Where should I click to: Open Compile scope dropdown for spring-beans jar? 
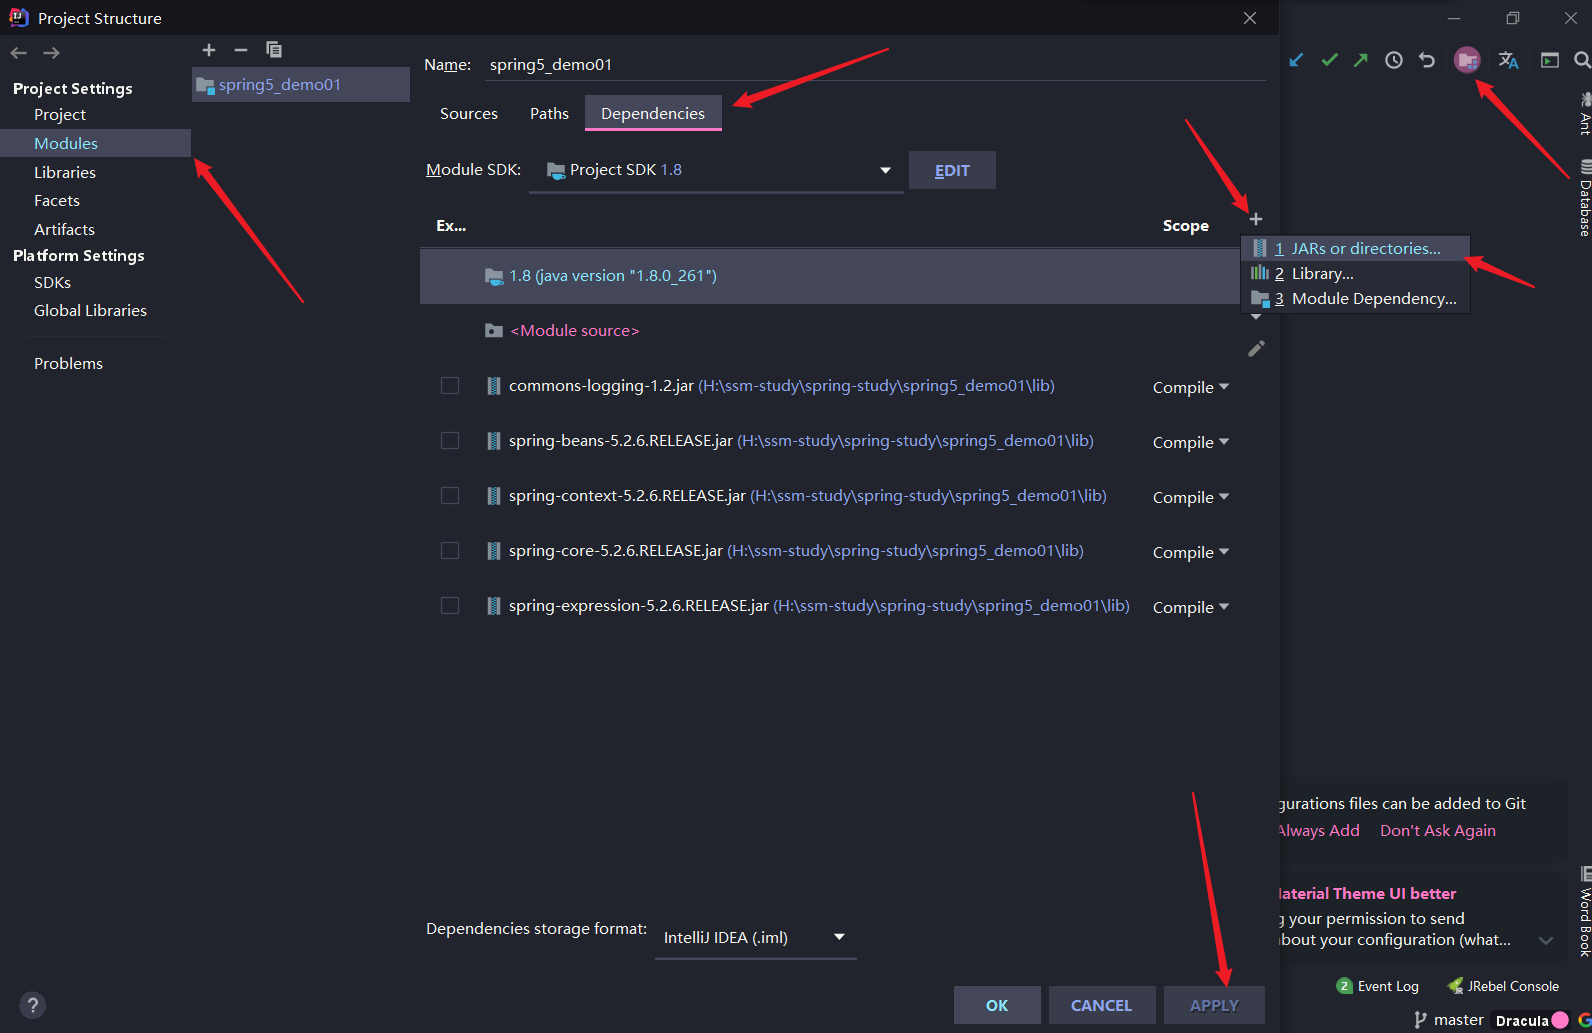coord(1191,442)
